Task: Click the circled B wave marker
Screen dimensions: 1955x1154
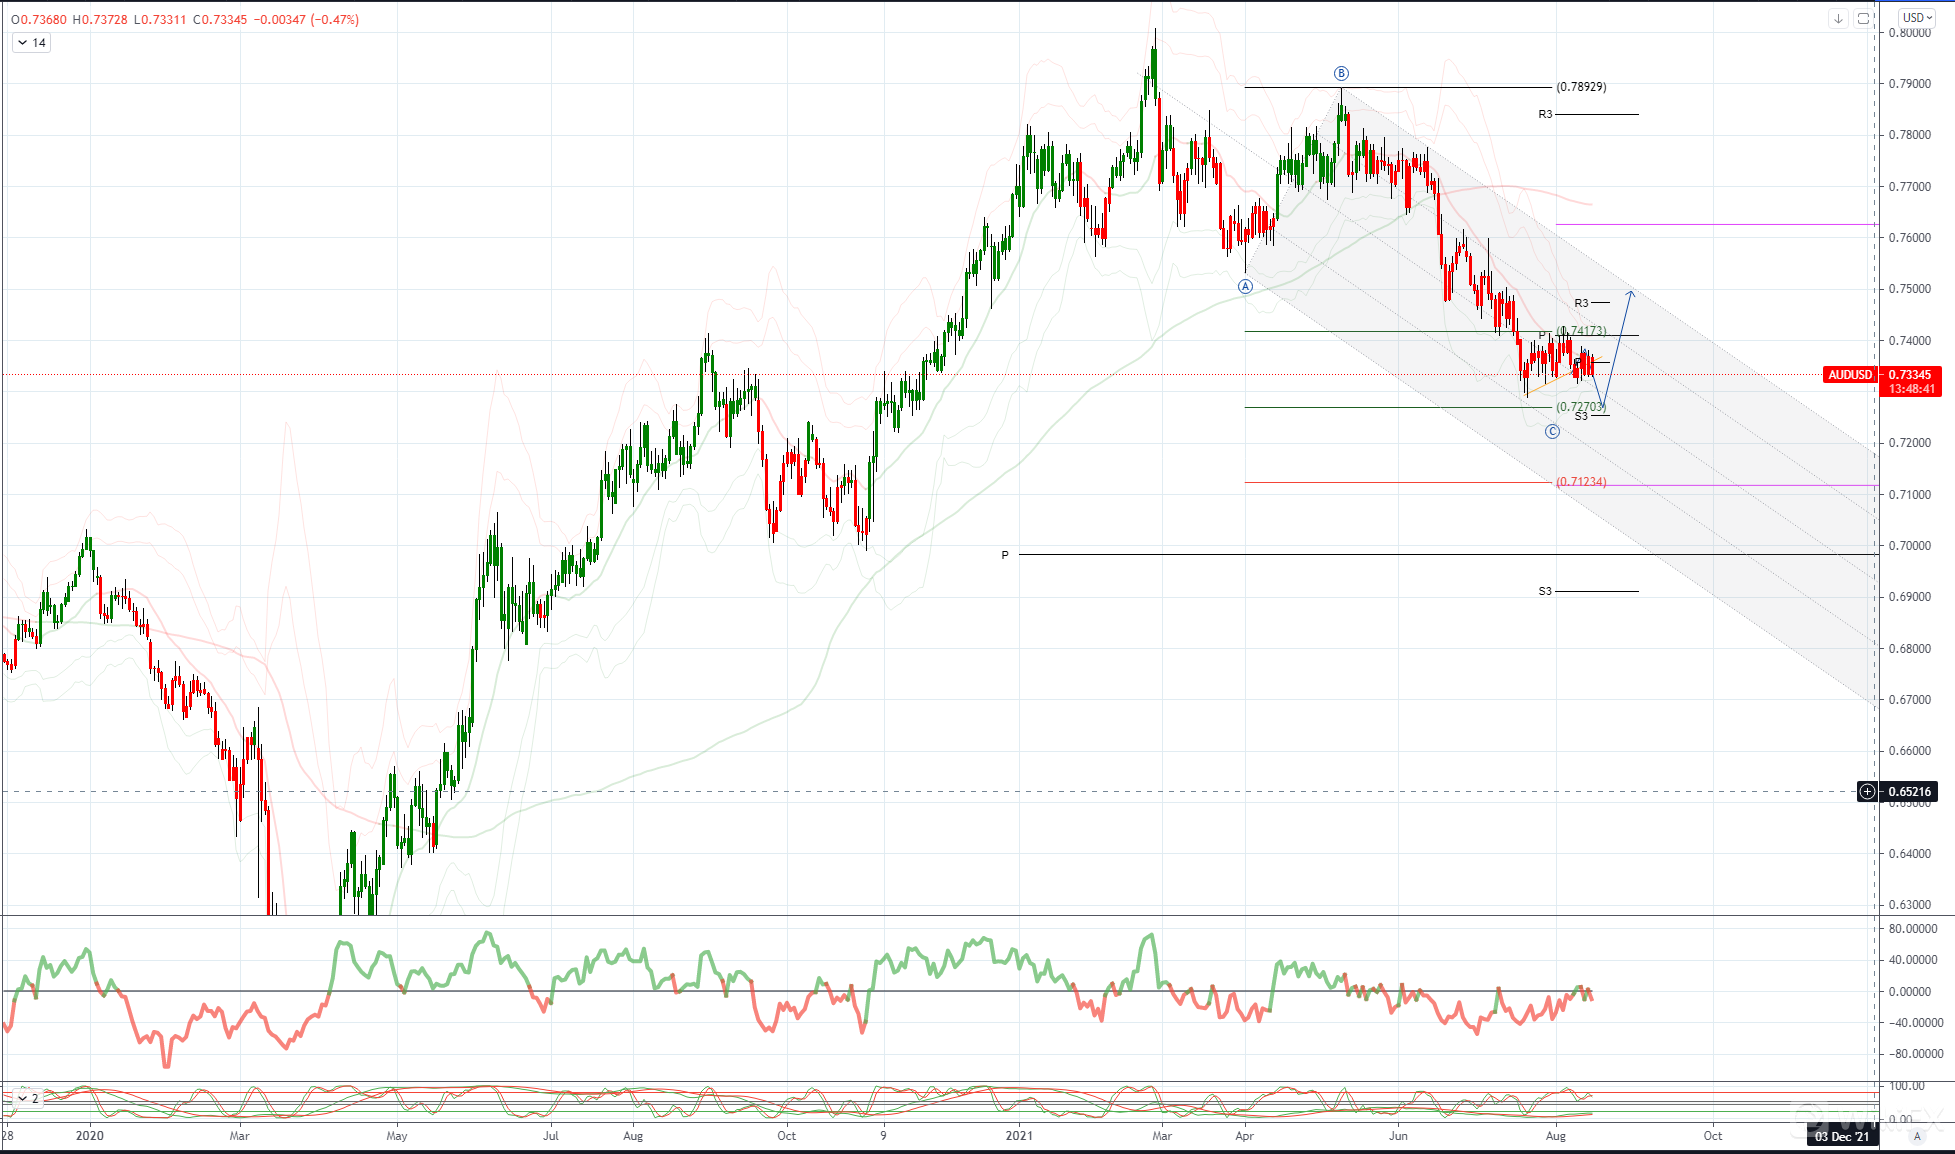Action: (x=1341, y=73)
